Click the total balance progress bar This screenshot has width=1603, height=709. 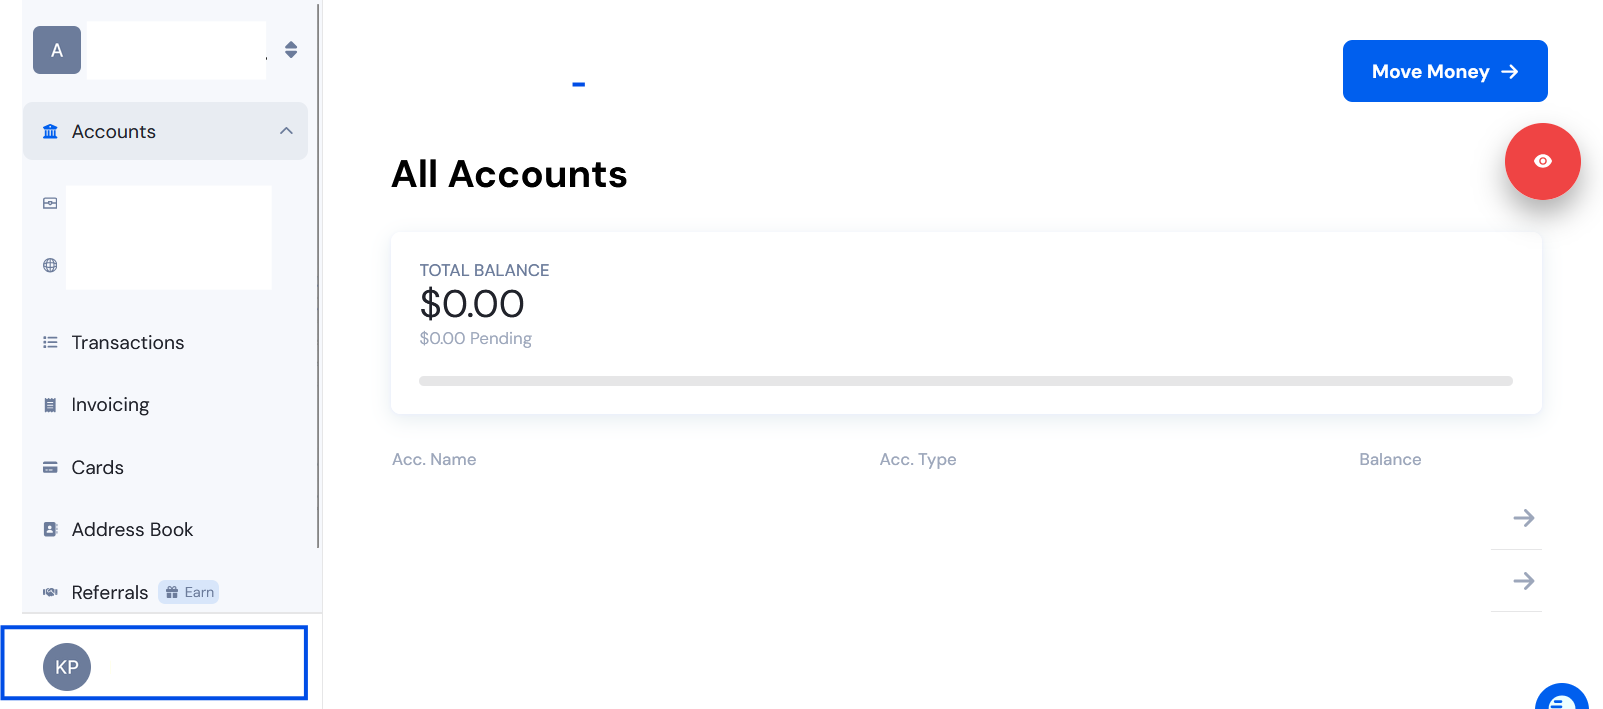click(966, 381)
